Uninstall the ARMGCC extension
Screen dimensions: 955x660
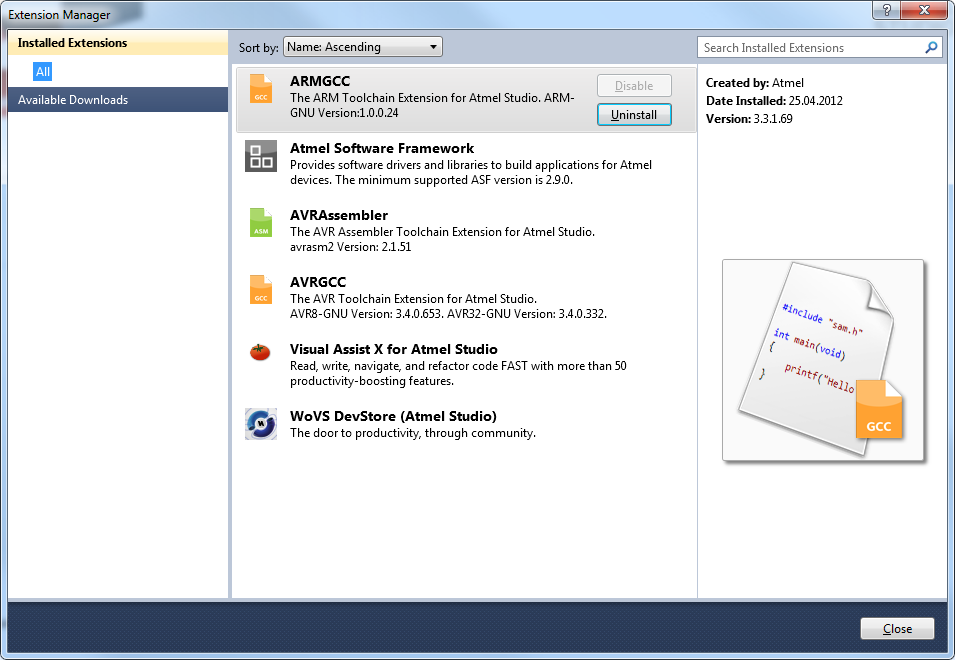pyautogui.click(x=634, y=115)
